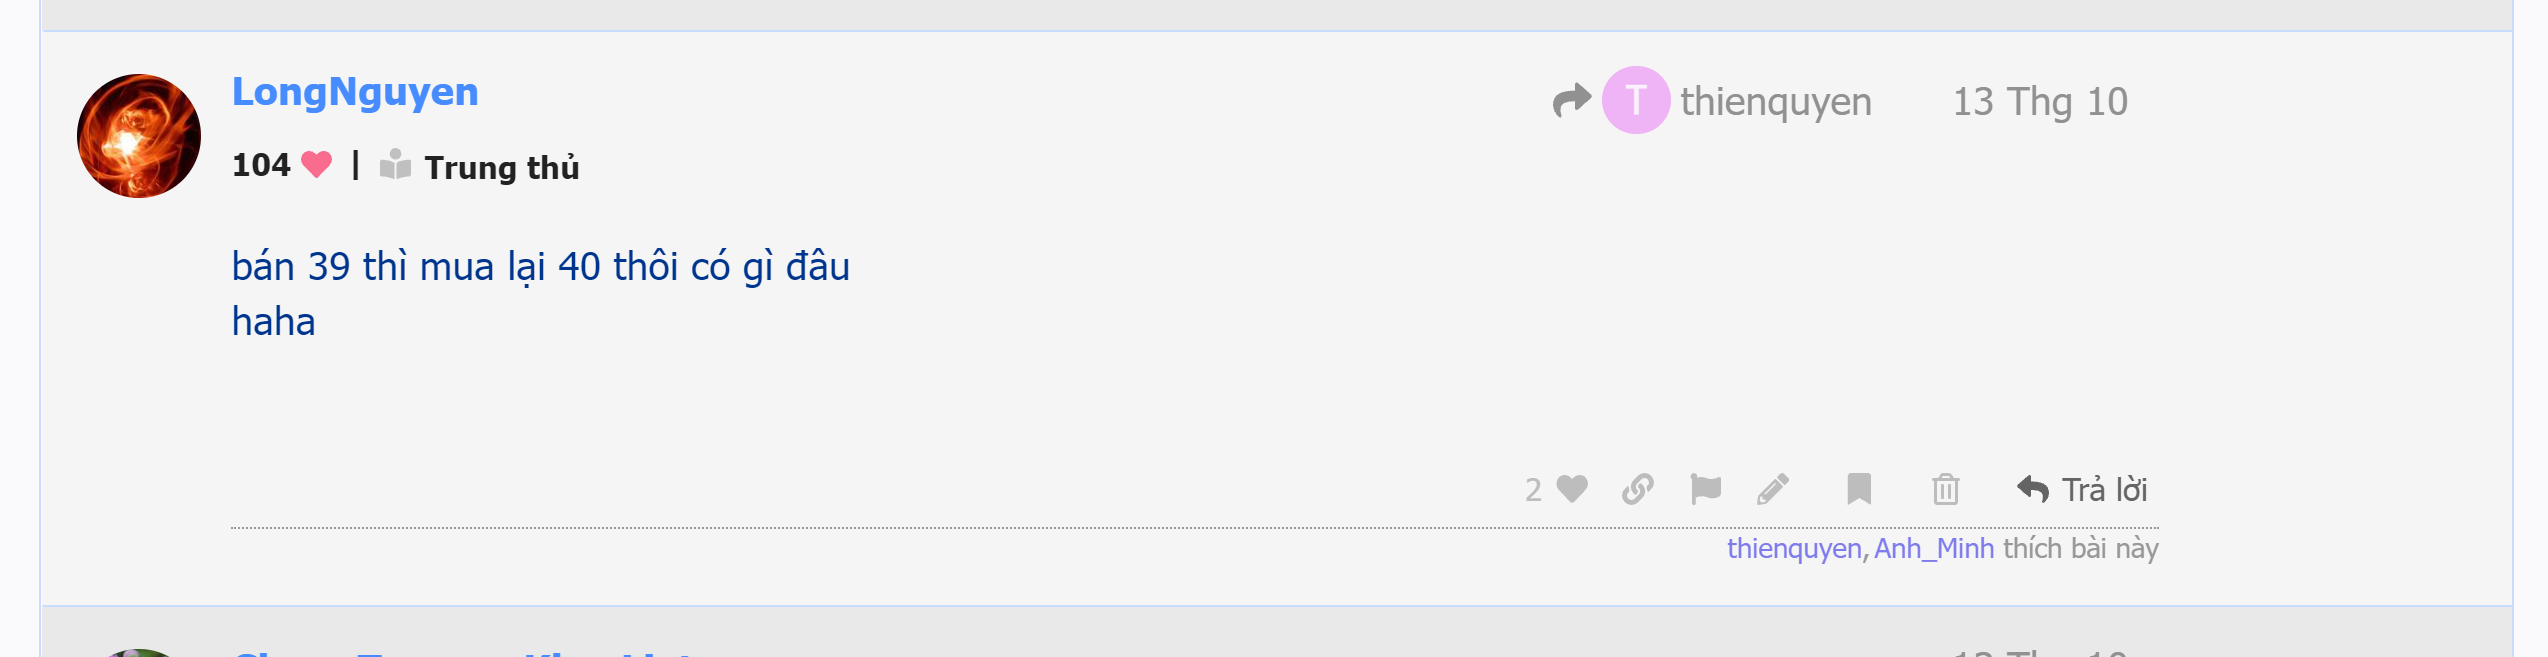Screen dimensions: 2548x657
Task: Click the Trung thủ badge book icon
Action: (395, 165)
